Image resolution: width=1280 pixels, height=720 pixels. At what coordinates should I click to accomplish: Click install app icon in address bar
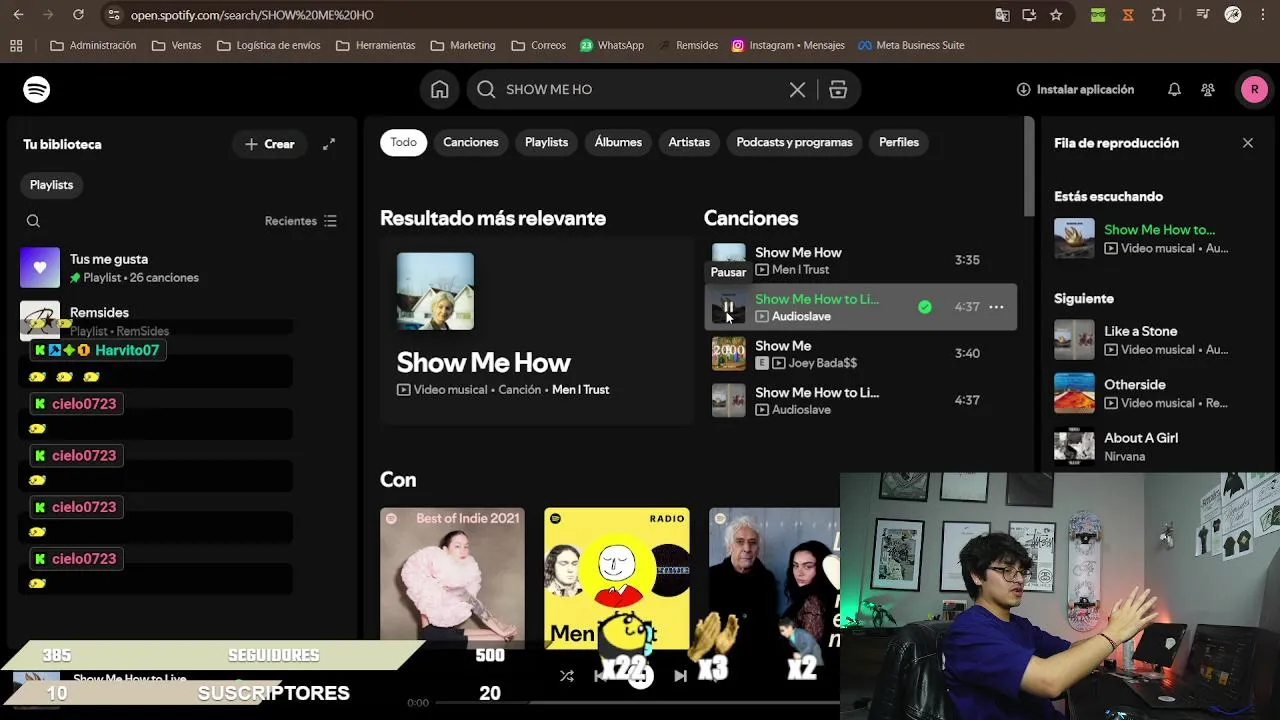click(1029, 15)
